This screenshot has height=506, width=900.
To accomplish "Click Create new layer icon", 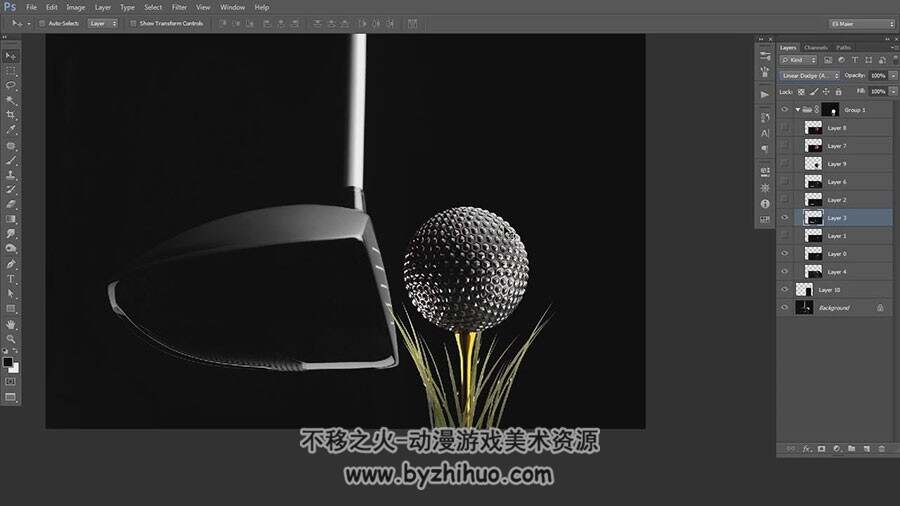I will point(867,449).
